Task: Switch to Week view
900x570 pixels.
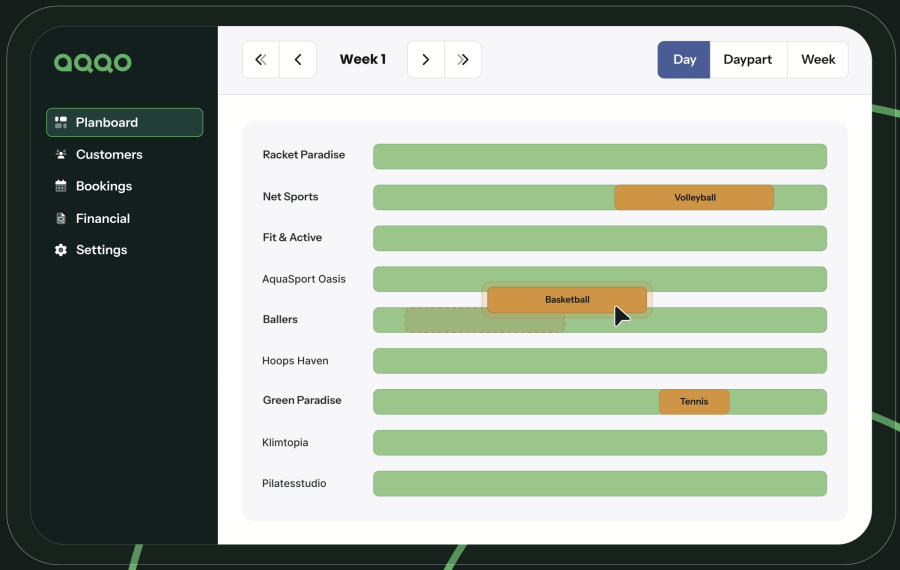Action: coord(818,60)
